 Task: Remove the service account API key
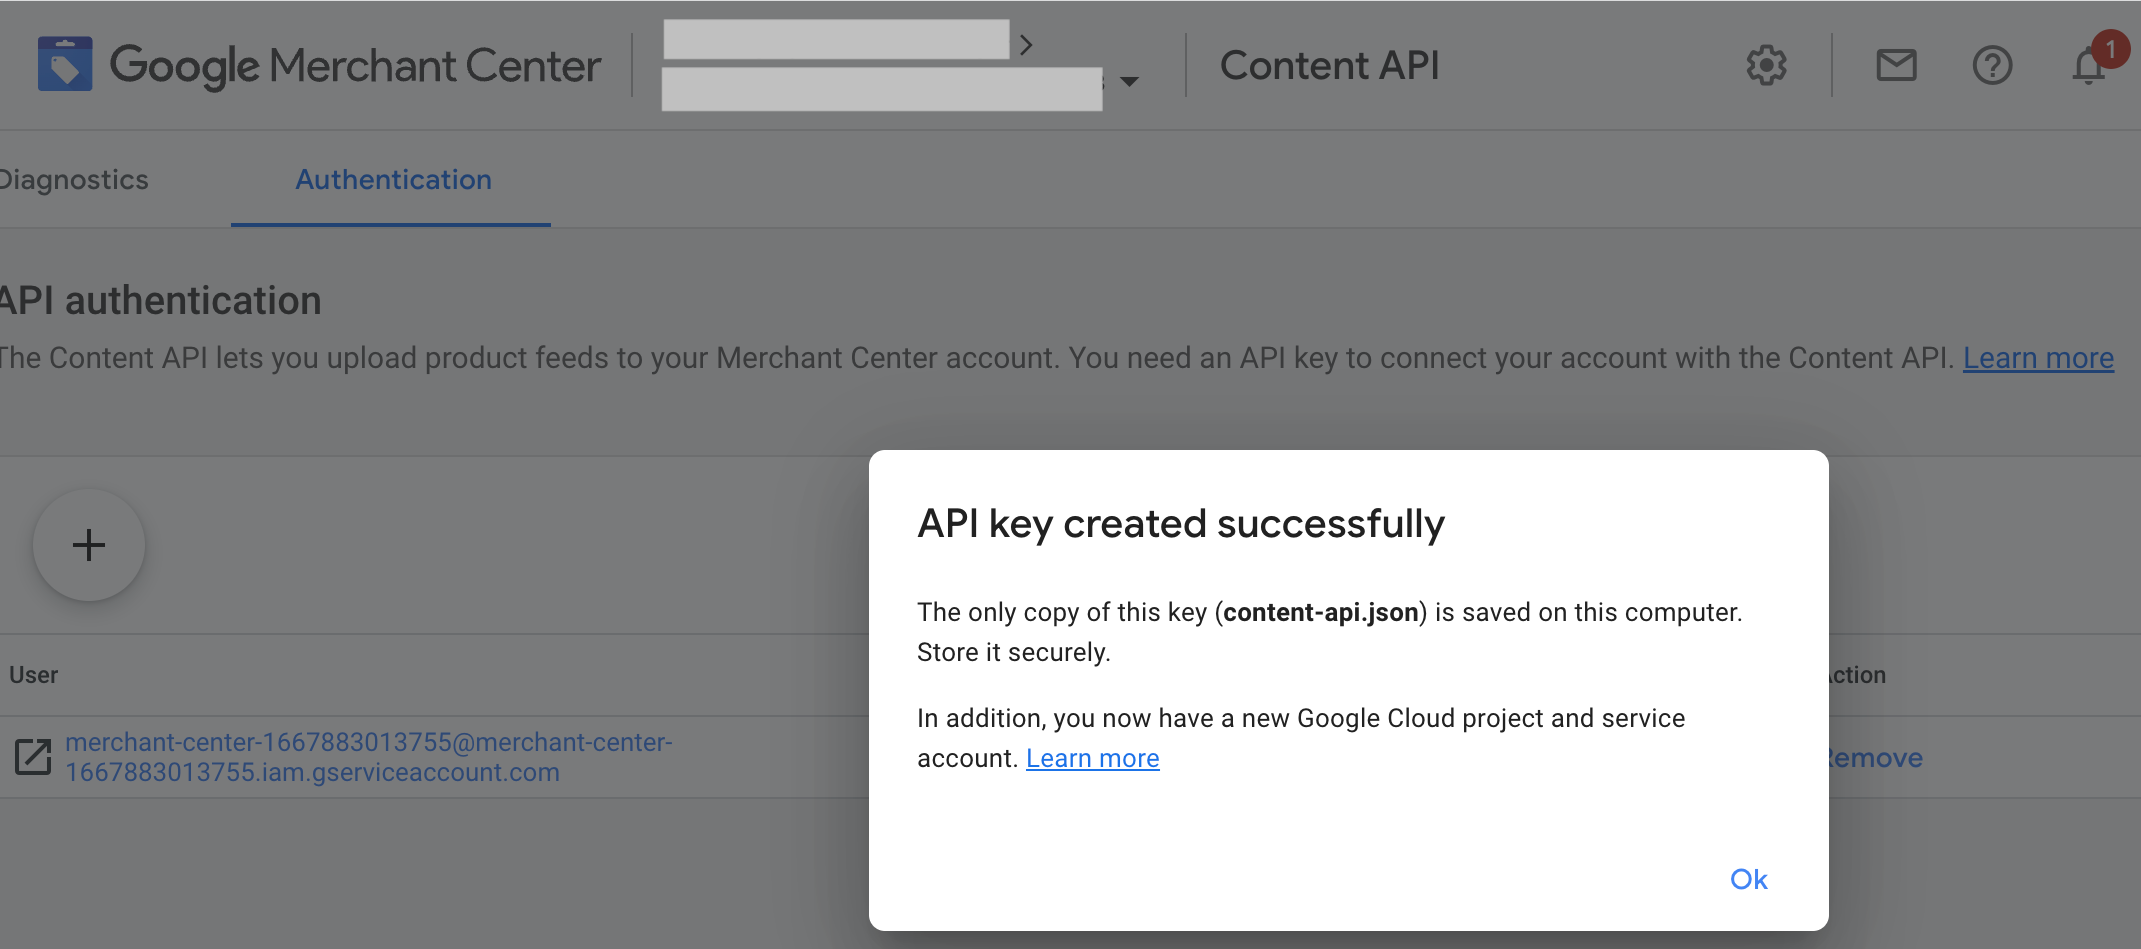1875,758
